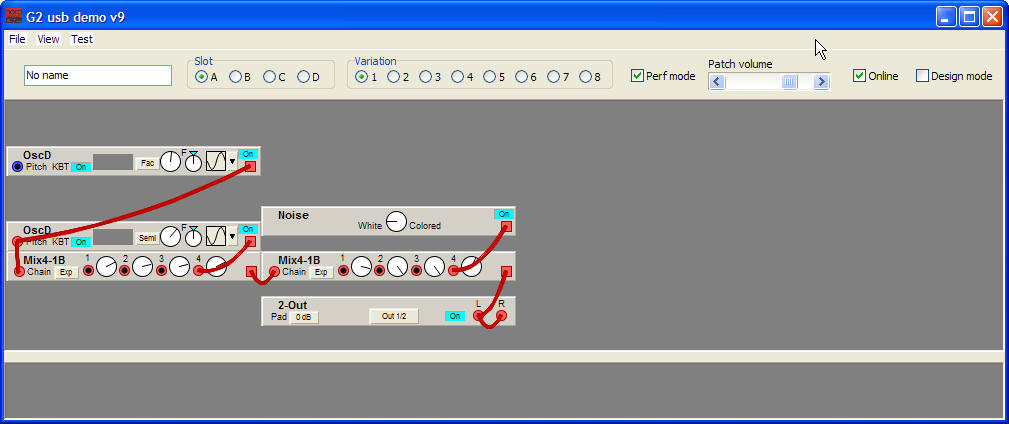Open the second OscD waveform dropdown arrow
Screen dimensions: 1009x424
click(x=233, y=237)
